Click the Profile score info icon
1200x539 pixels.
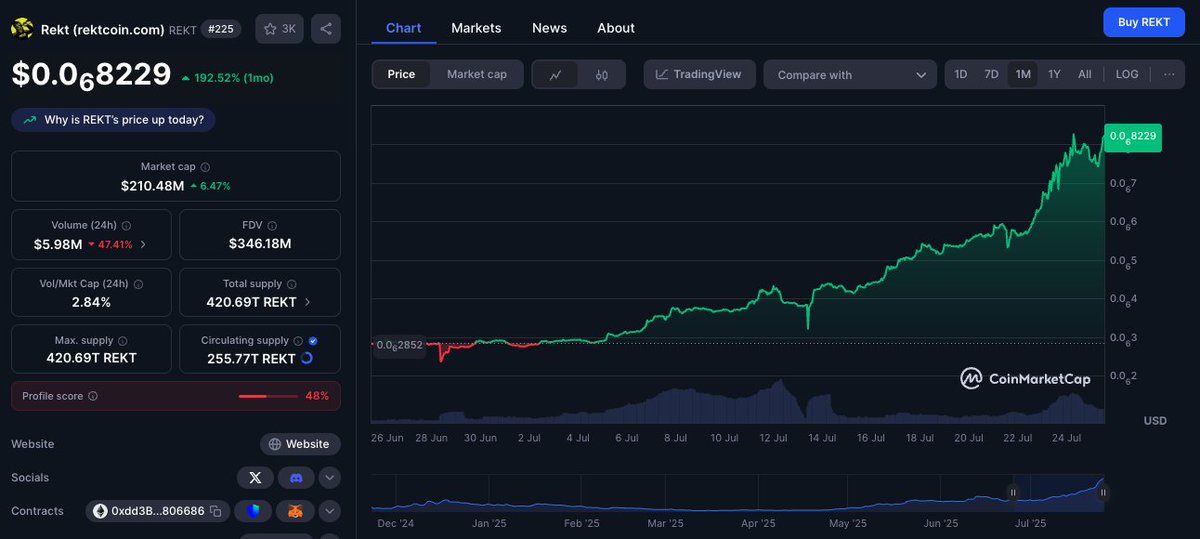point(93,396)
